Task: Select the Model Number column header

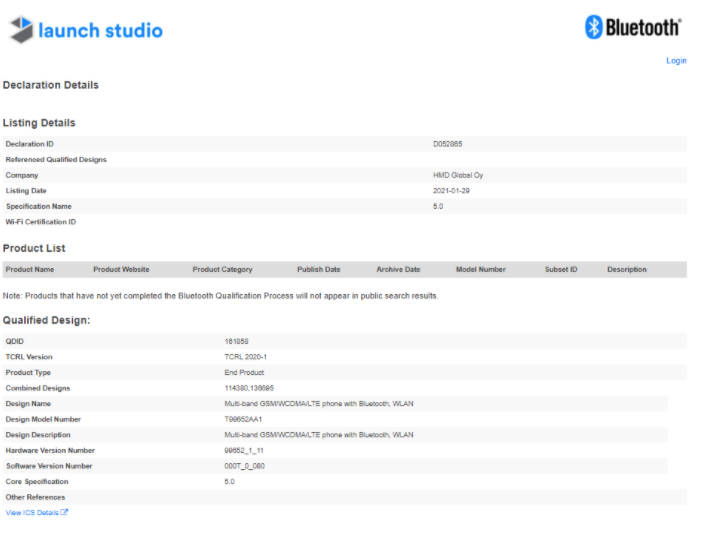Action: [x=480, y=269]
